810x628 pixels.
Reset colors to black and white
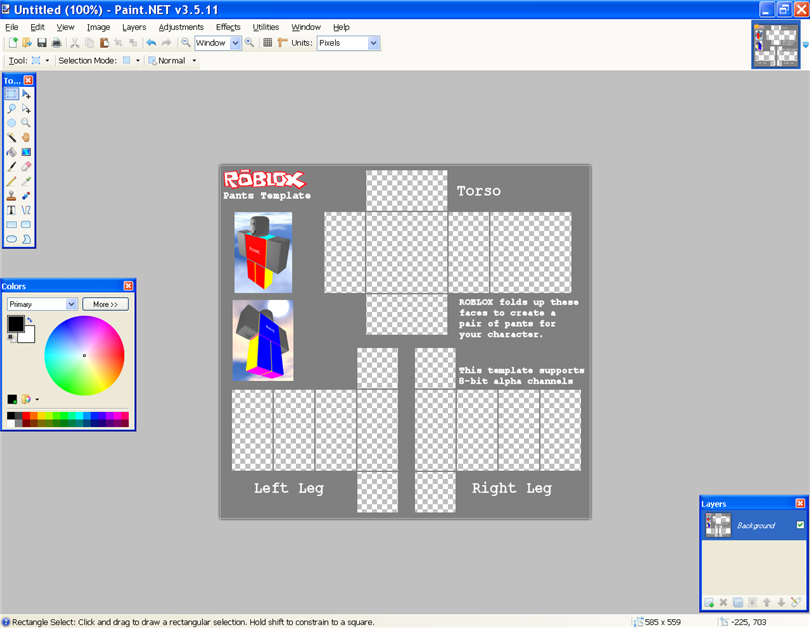pyautogui.click(x=11, y=338)
